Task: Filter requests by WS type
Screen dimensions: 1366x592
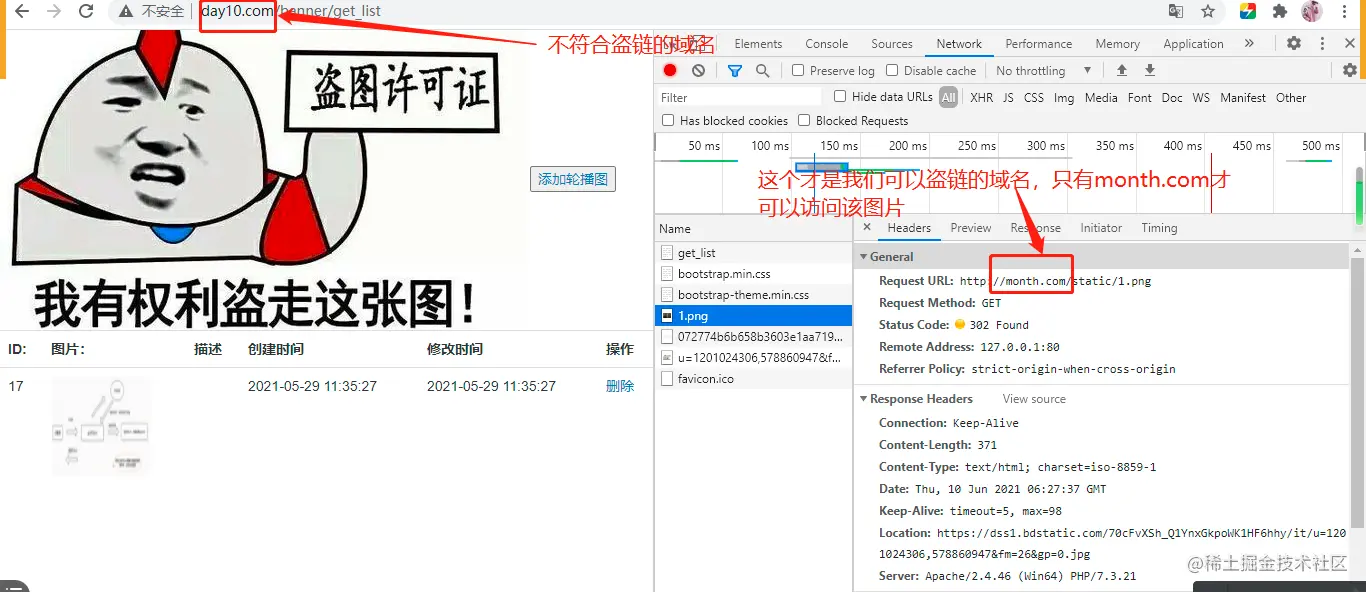Action: point(1201,98)
